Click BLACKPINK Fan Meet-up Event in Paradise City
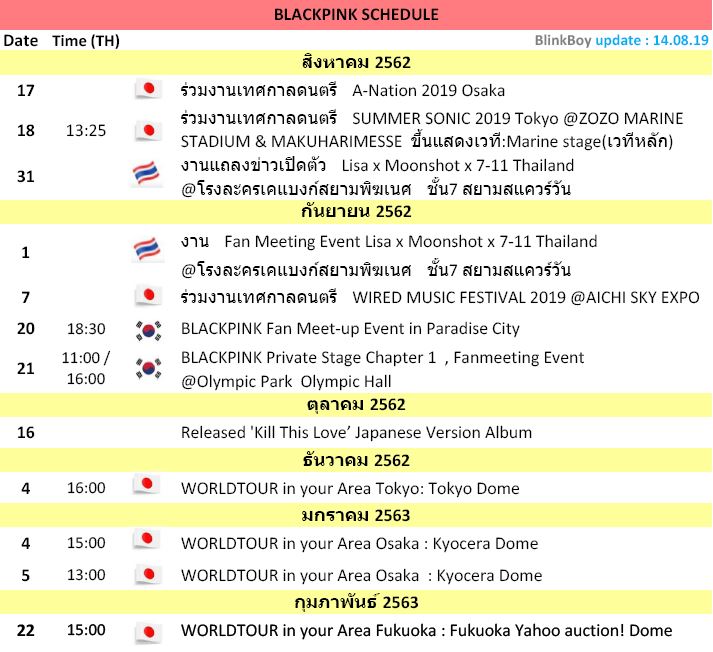Screen dimensions: 713x652 tap(350, 328)
